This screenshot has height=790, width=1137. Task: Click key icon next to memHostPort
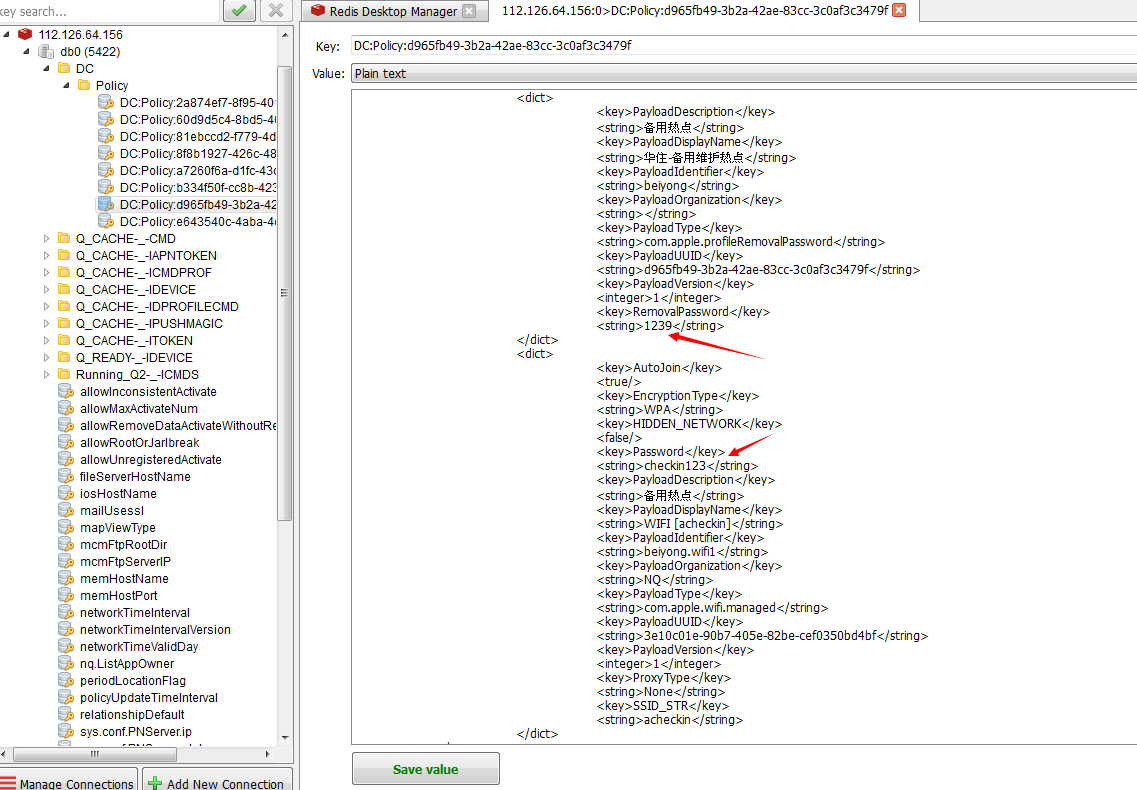[x=66, y=595]
